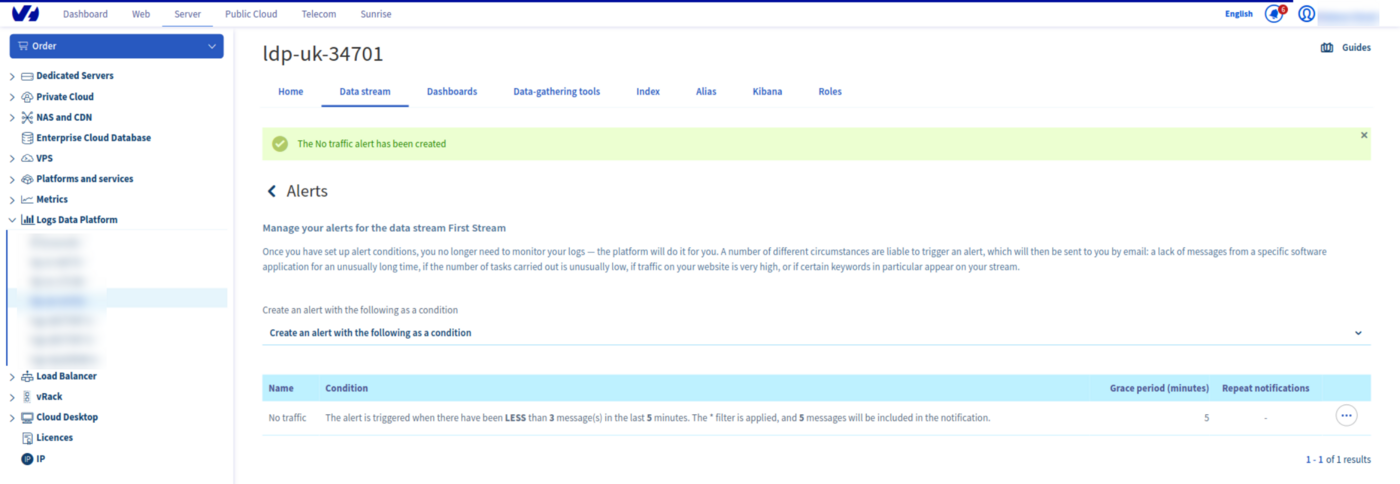Click the Licences icon in sidebar
The height and width of the screenshot is (484, 1400).
point(27,438)
